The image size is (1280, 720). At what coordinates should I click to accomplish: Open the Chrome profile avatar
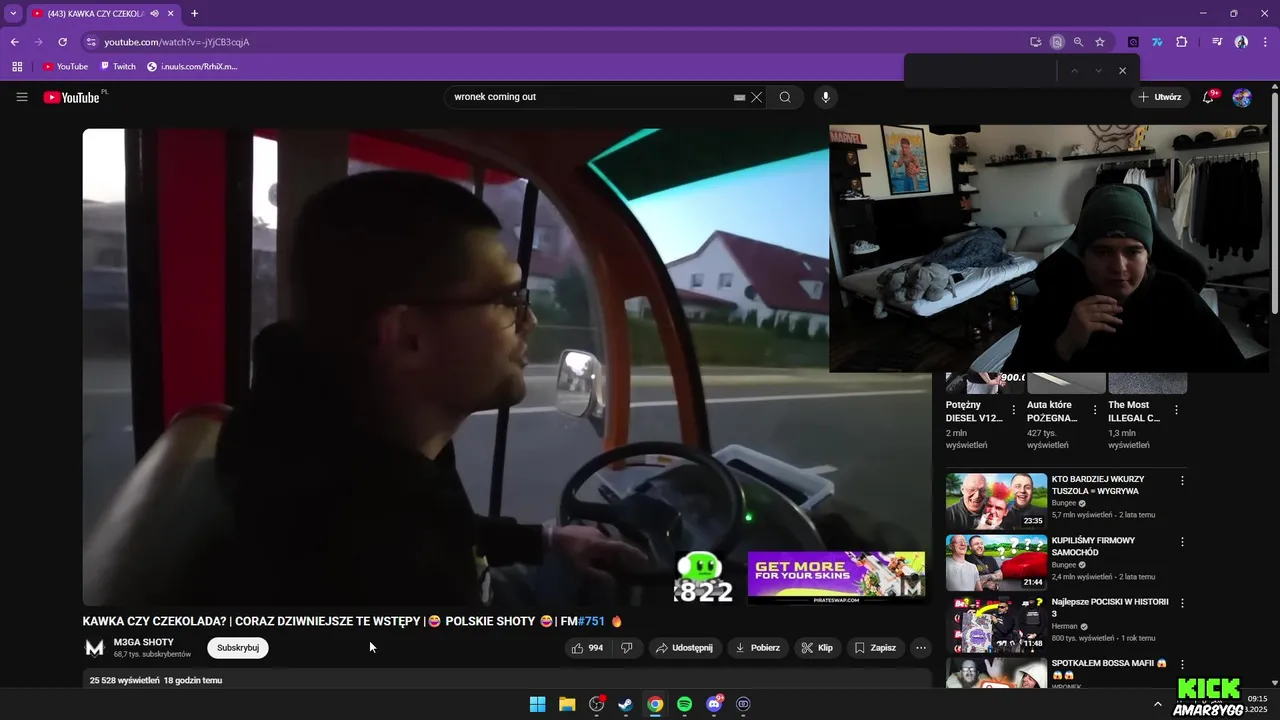[x=1241, y=42]
